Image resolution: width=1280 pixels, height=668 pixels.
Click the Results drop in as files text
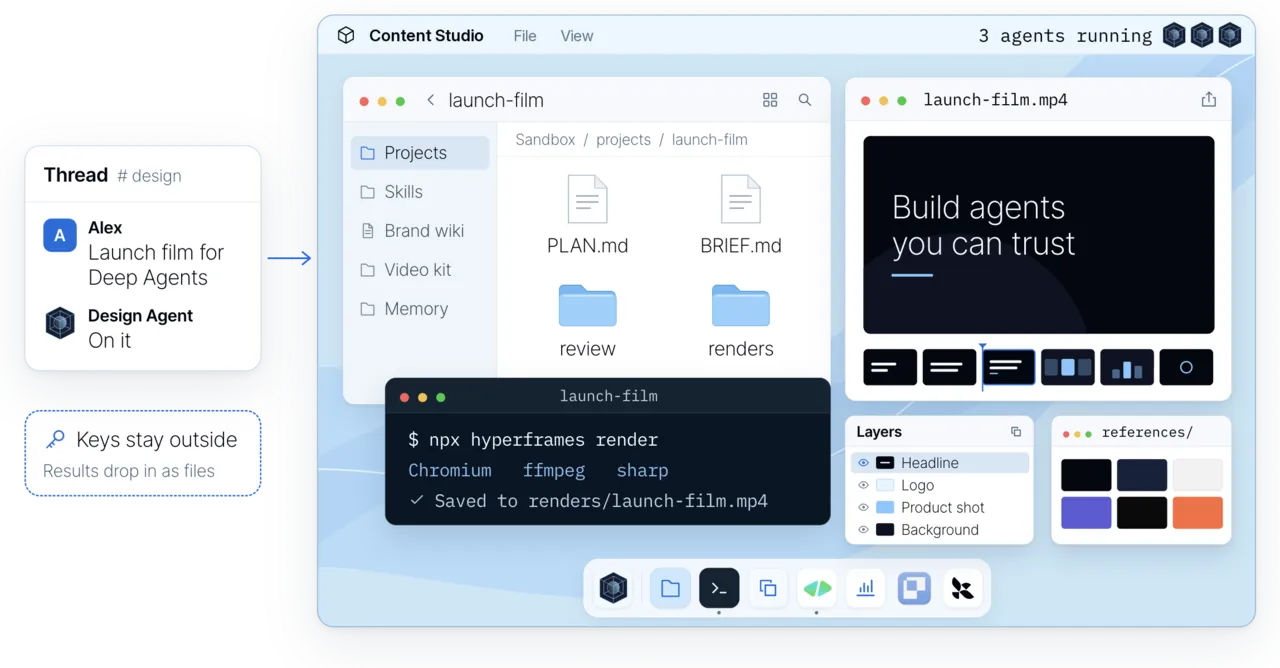coord(129,471)
